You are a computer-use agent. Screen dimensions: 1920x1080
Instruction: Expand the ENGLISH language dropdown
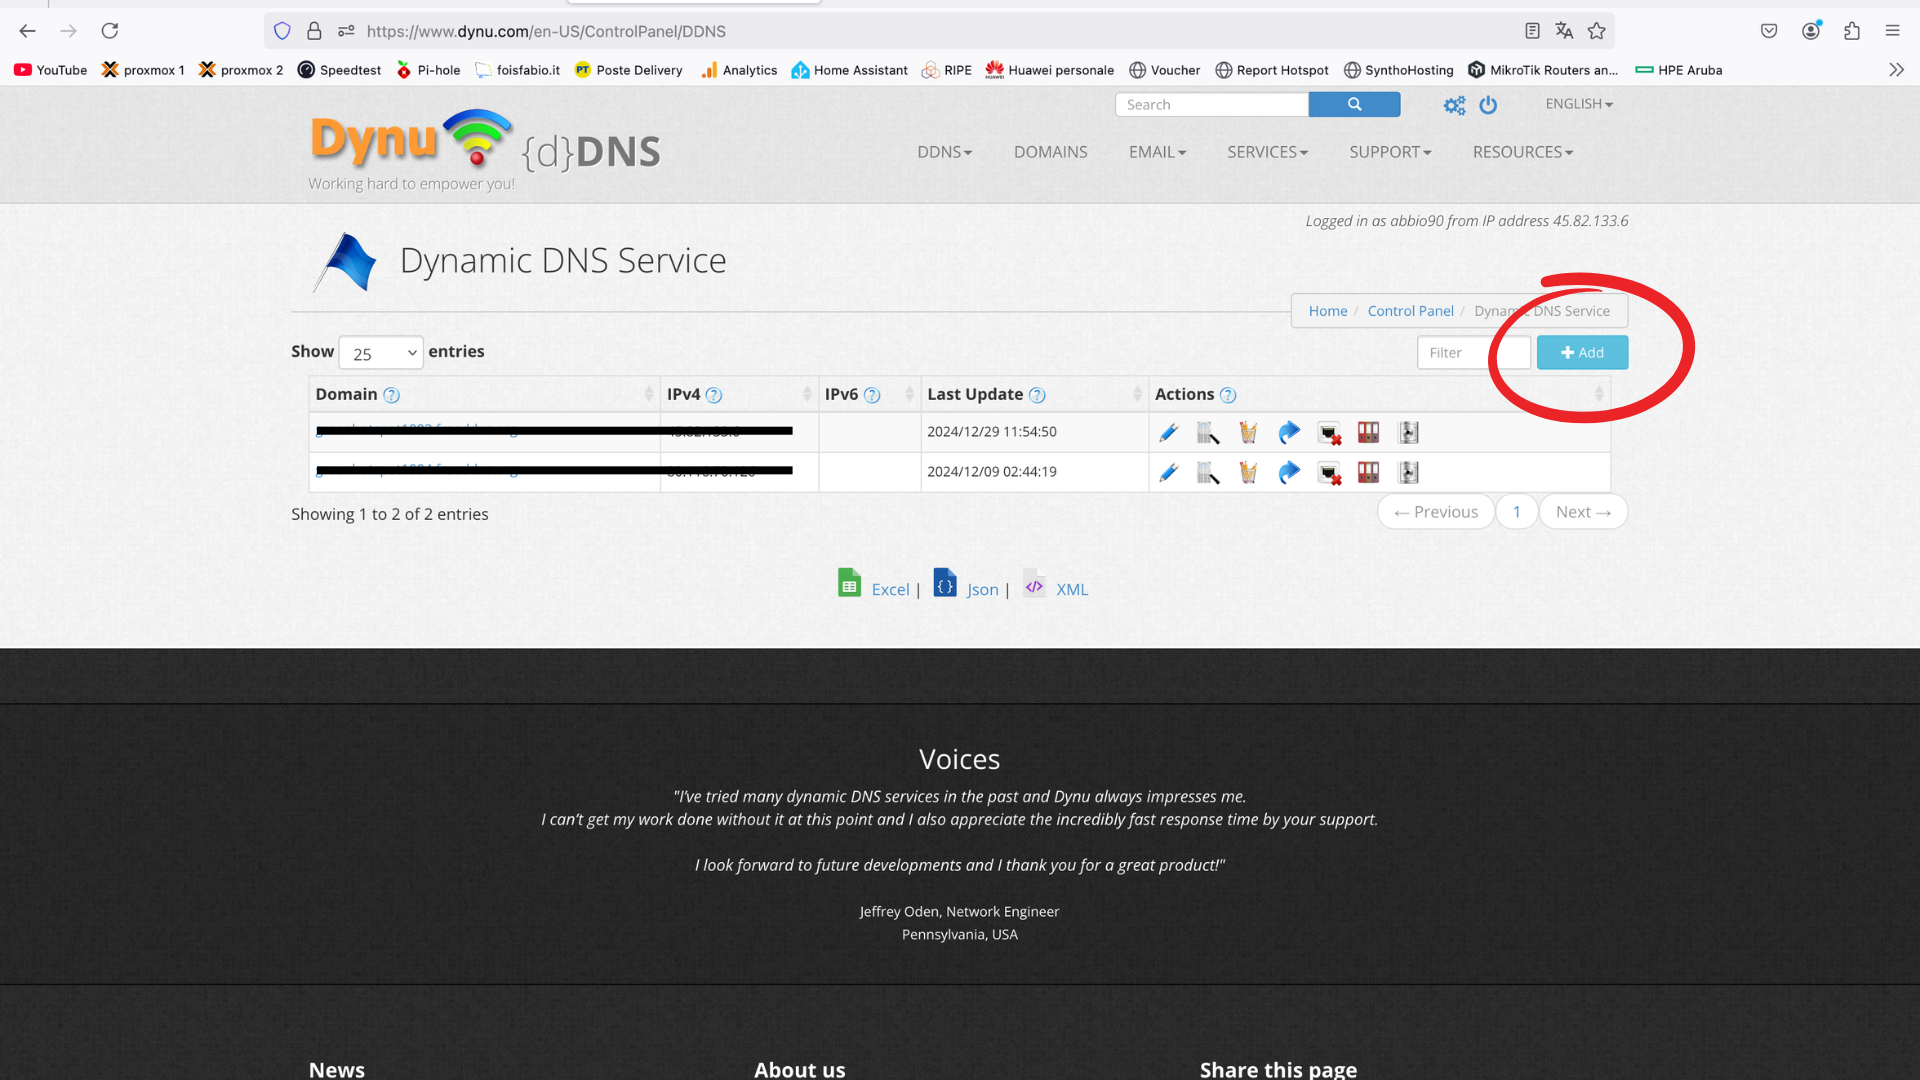click(x=1579, y=104)
